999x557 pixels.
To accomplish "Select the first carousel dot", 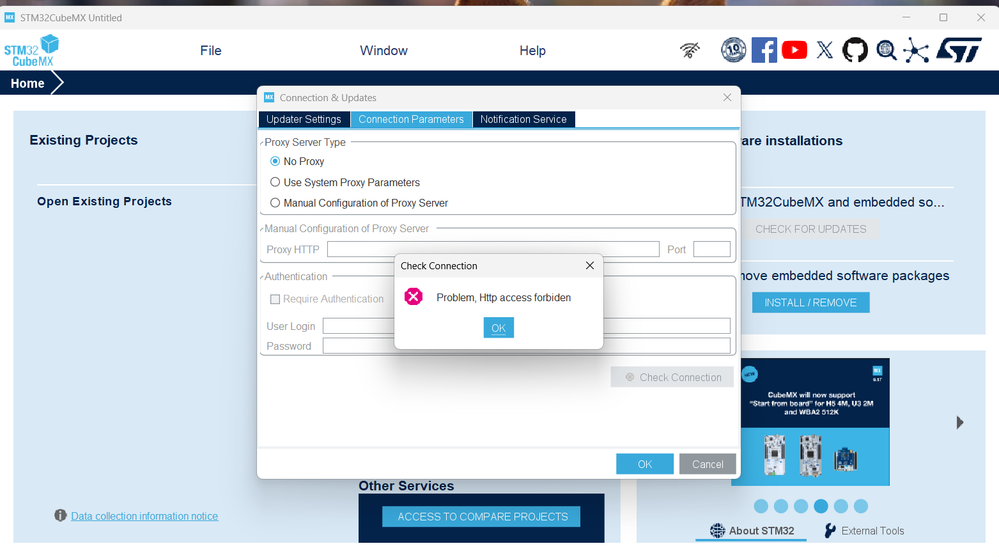I will [761, 506].
